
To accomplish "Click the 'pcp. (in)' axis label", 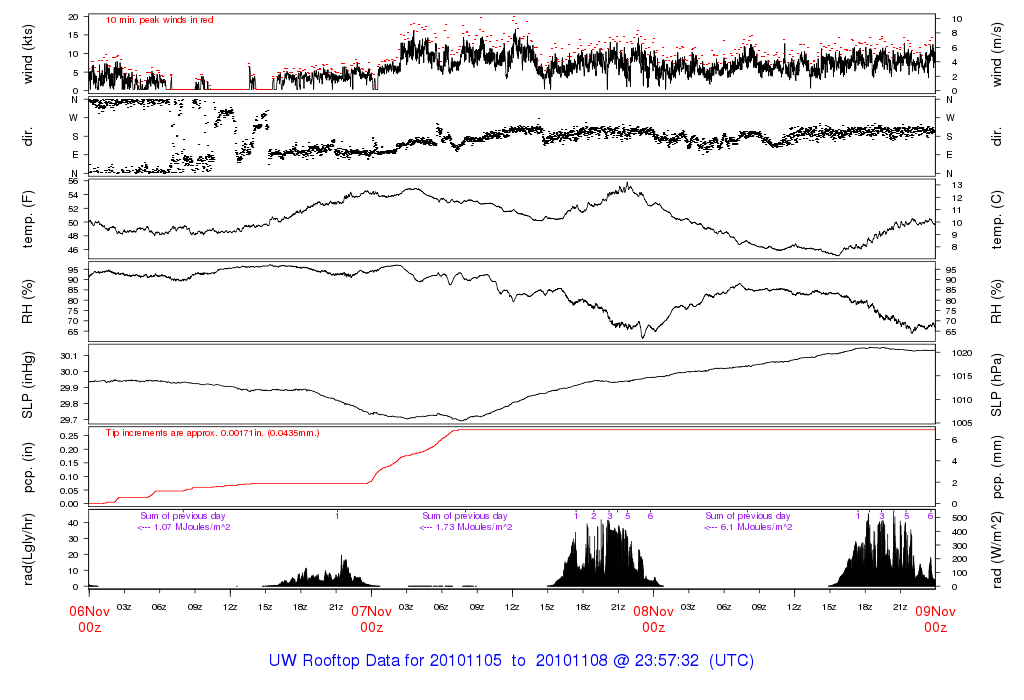I will pos(28,468).
